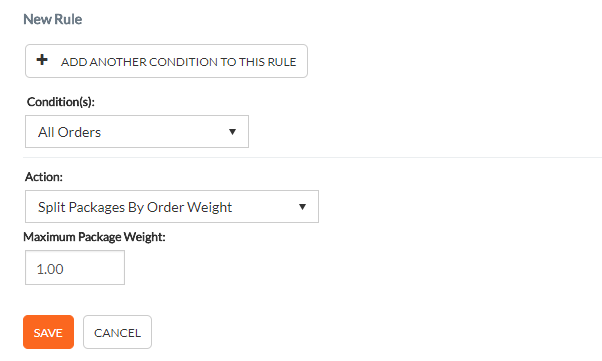Cancel creating the new rule

[117, 332]
